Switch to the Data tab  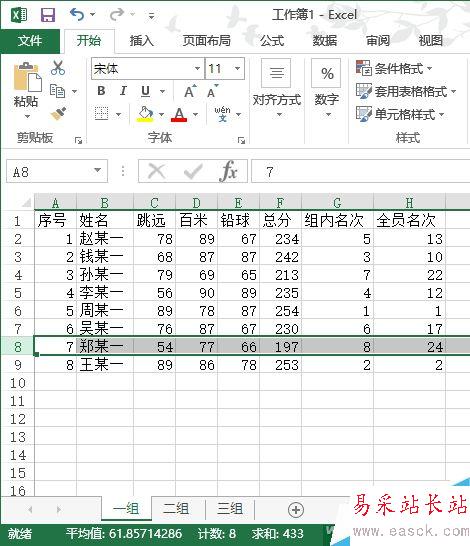(x=324, y=41)
